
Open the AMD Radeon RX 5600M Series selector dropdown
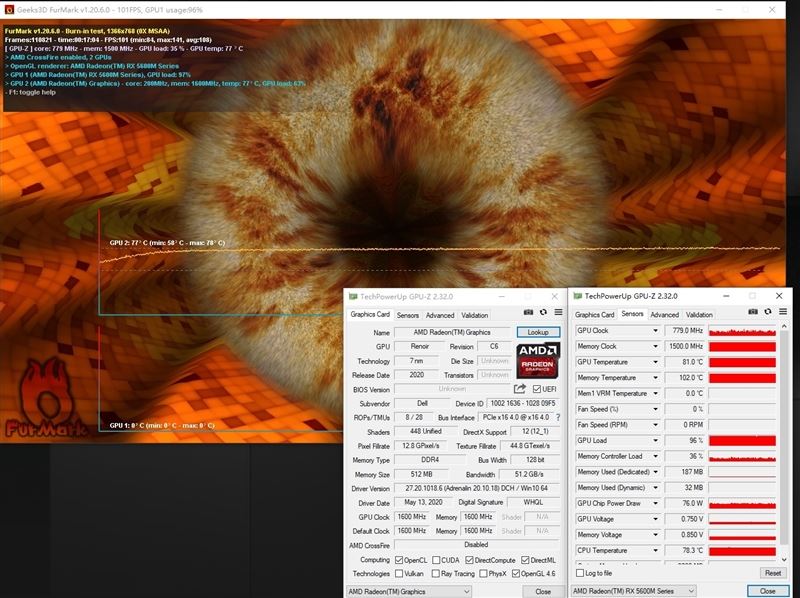click(633, 591)
